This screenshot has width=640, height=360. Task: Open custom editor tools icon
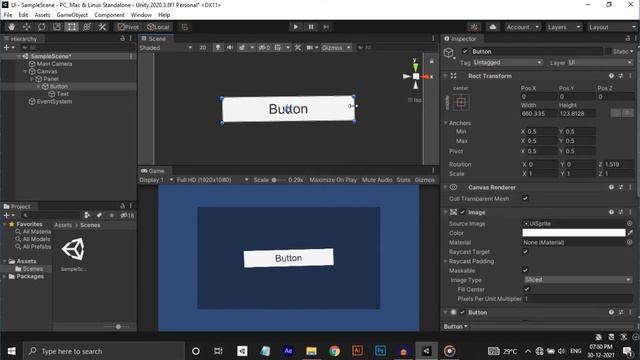[102, 27]
